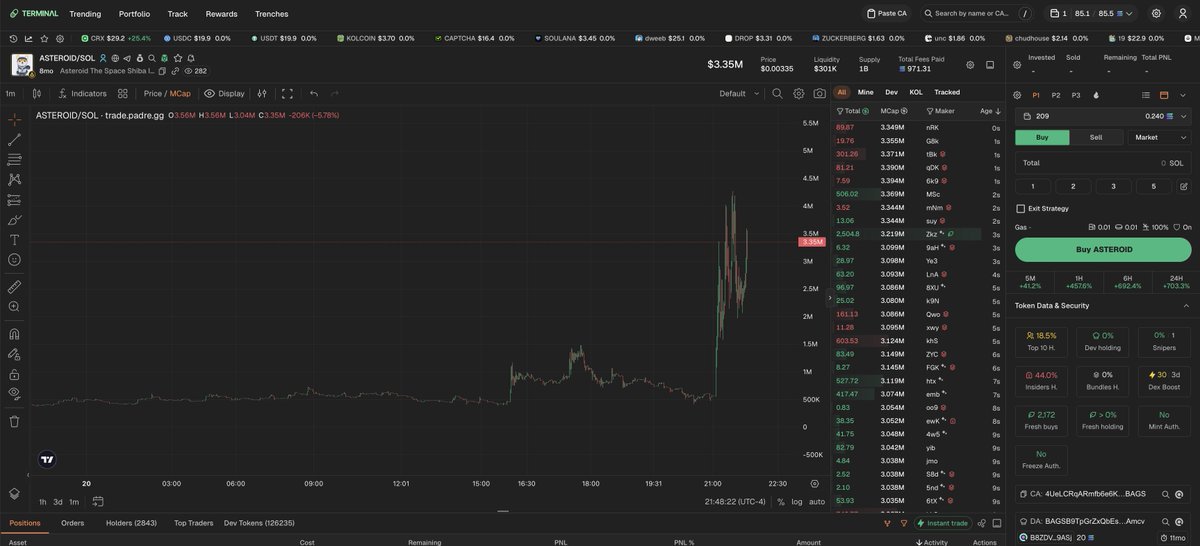Select the emoji sticker tool
Viewport: 1200px width, 546px height.
click(15, 260)
